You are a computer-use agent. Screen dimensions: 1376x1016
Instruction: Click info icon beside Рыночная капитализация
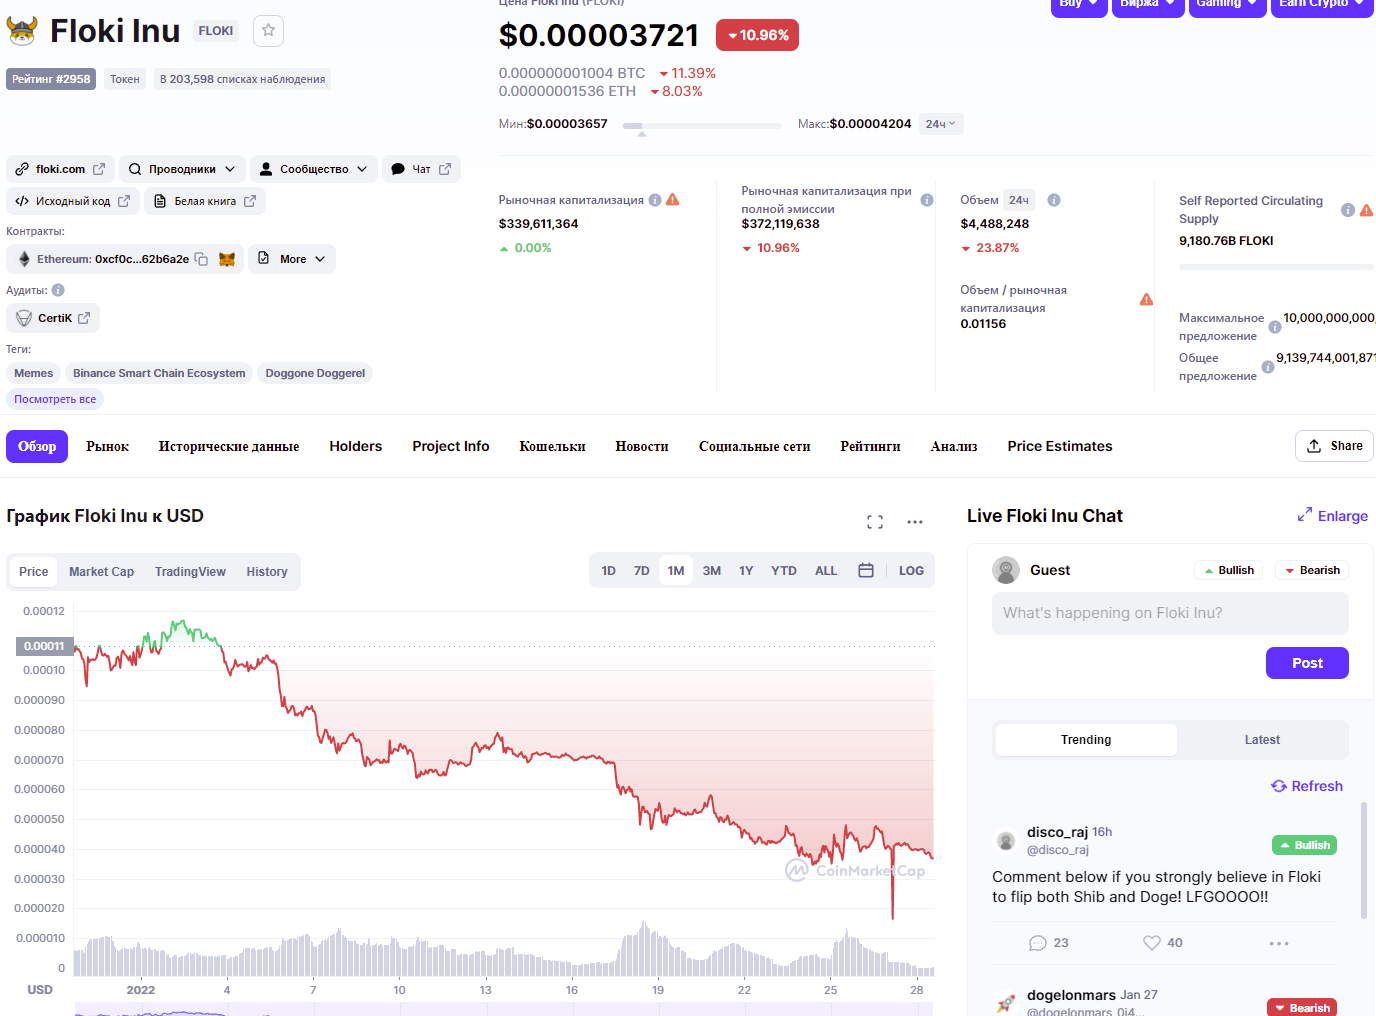655,200
